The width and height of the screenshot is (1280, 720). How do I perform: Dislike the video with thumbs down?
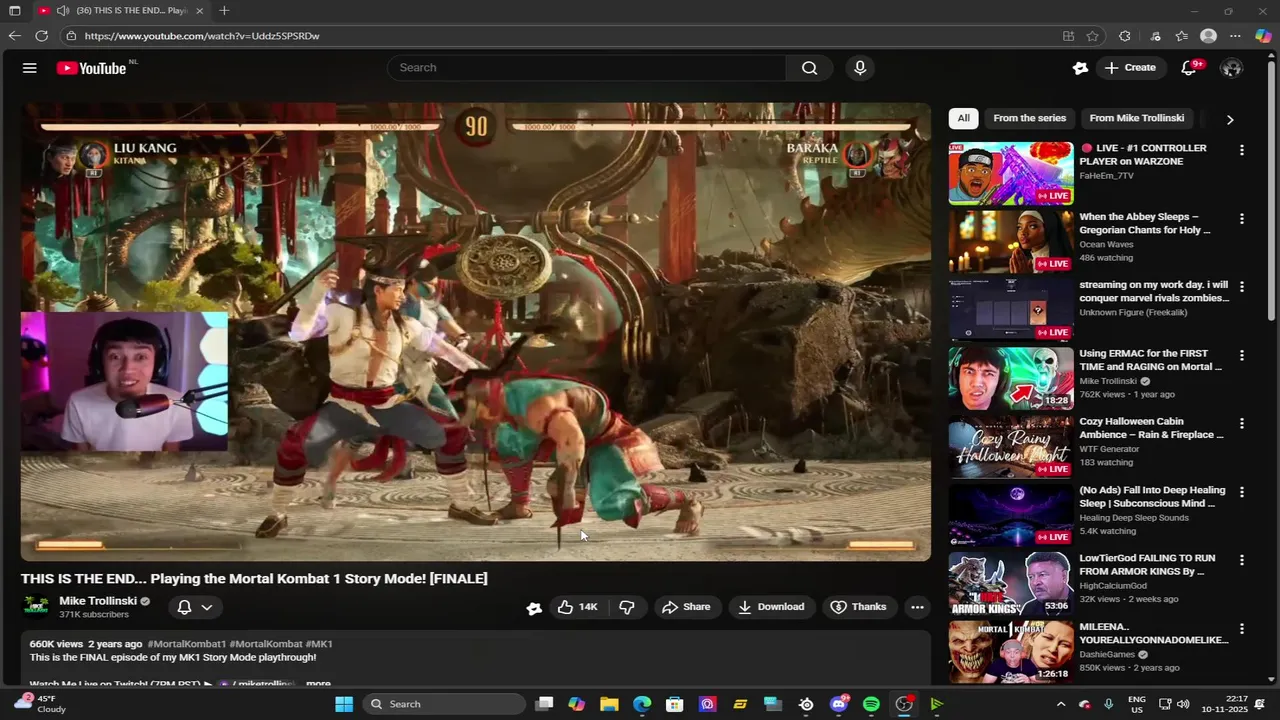627,607
